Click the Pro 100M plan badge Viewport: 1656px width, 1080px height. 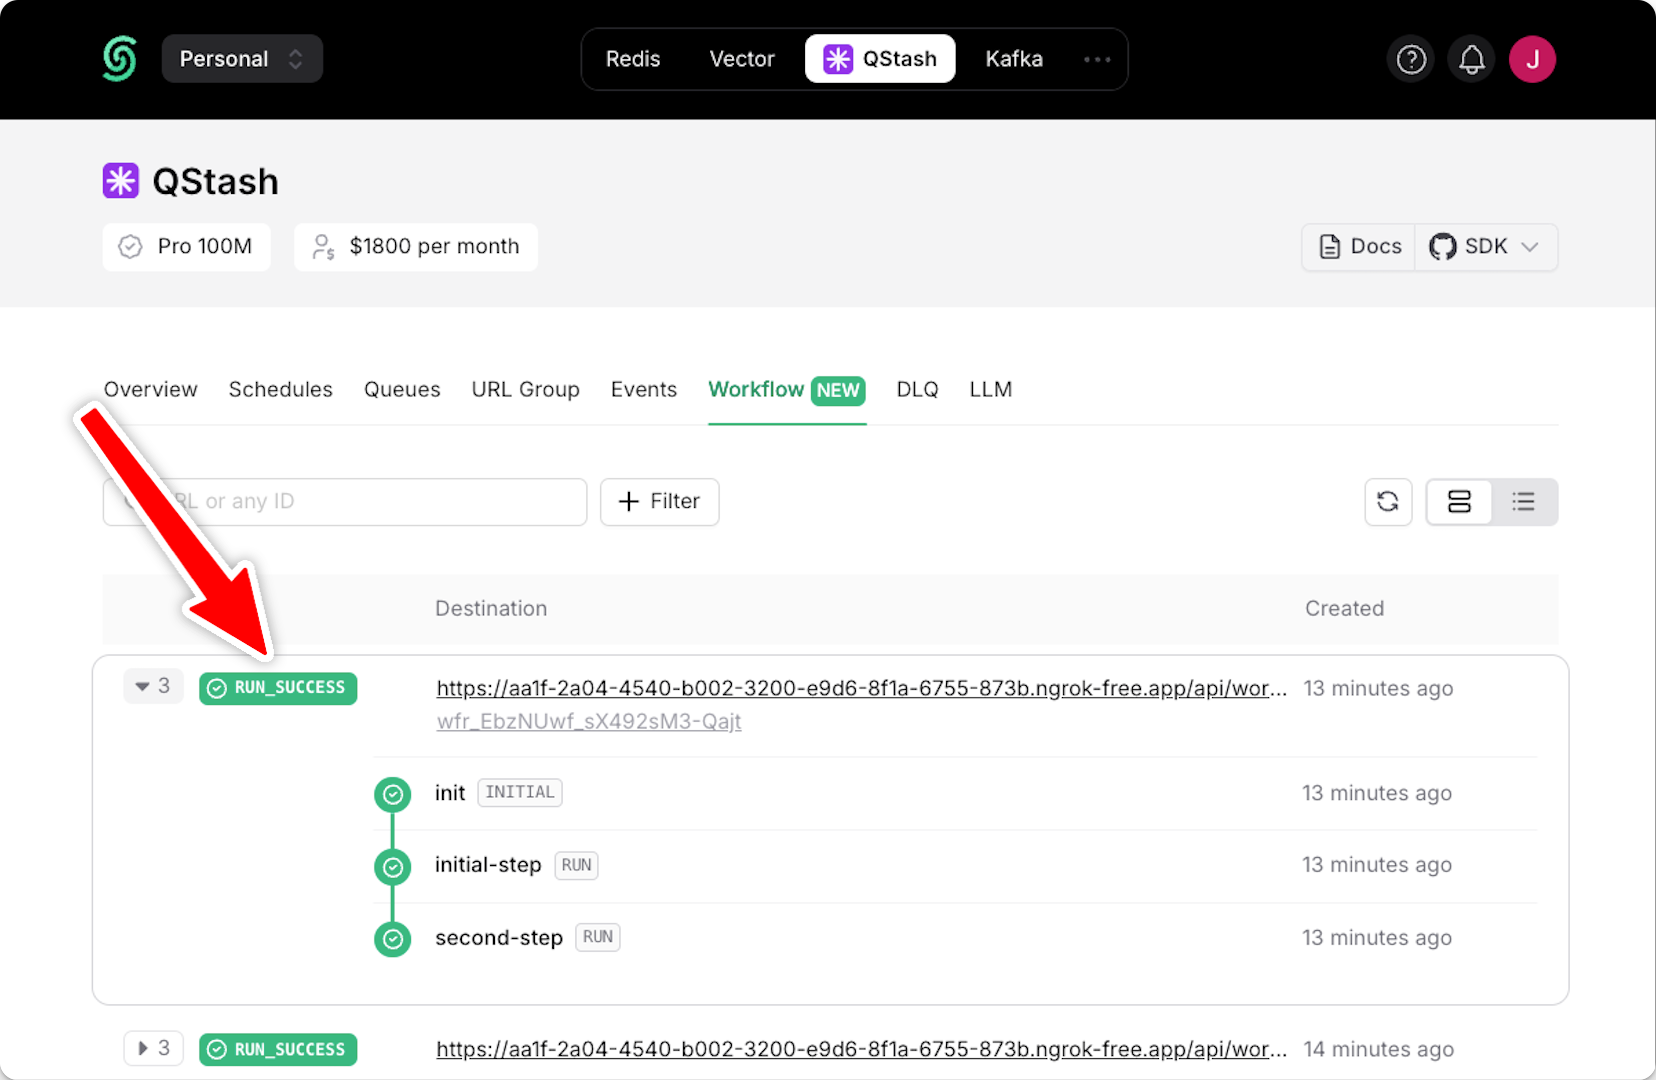pyautogui.click(x=186, y=247)
